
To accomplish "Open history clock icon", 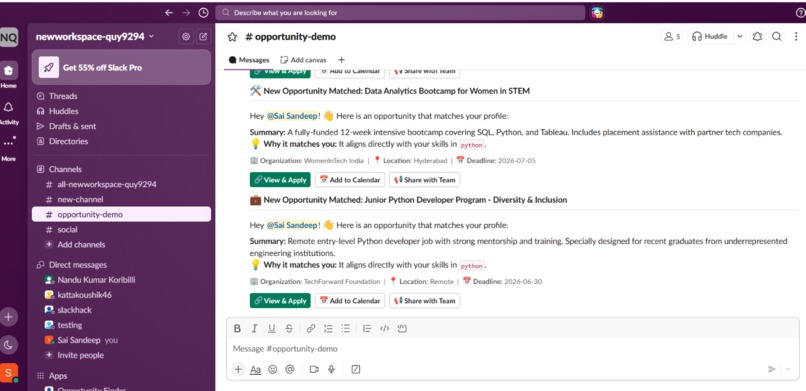I will [x=204, y=13].
